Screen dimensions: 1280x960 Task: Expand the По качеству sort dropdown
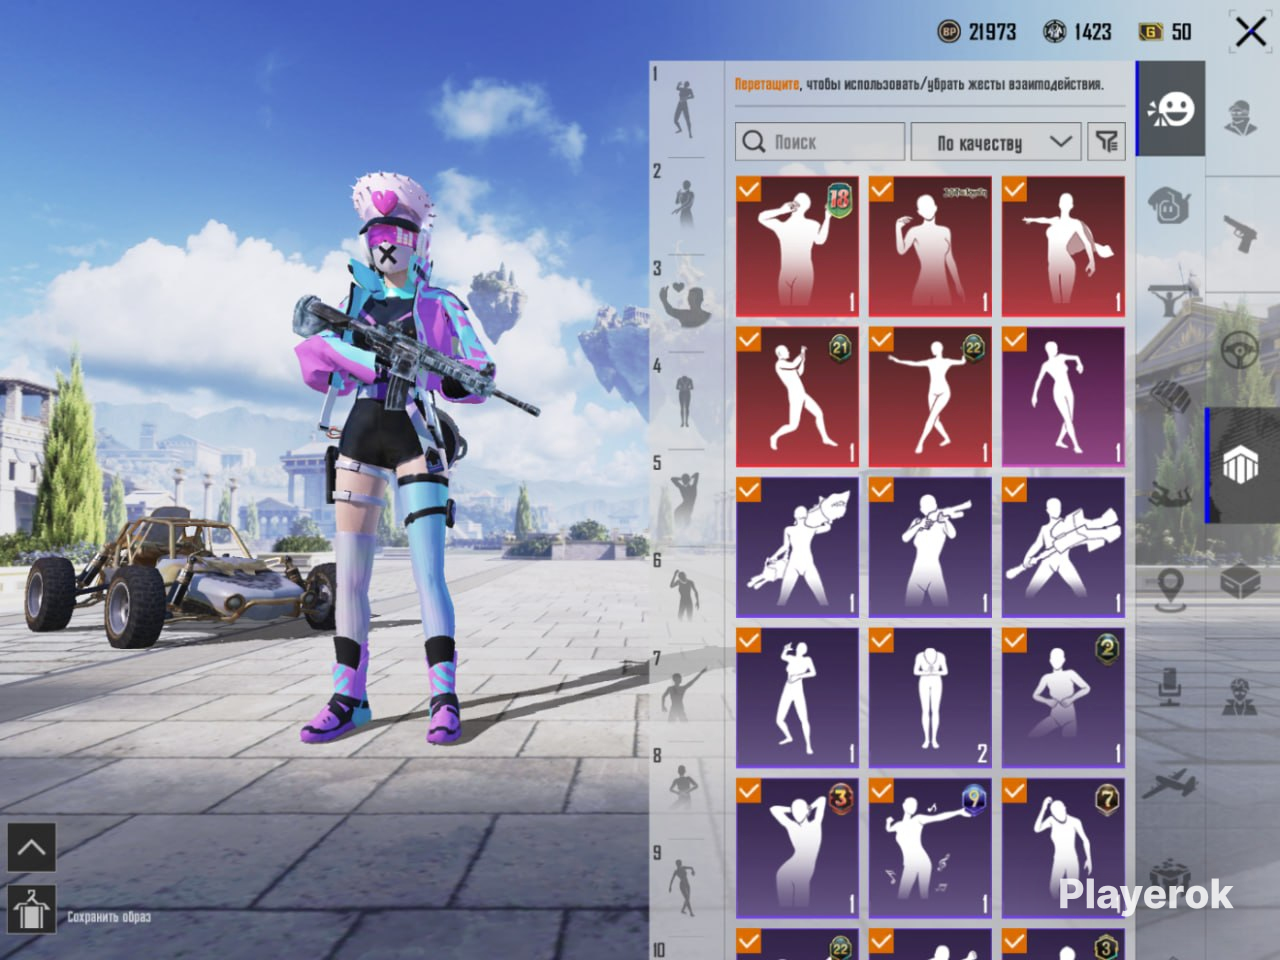click(996, 142)
